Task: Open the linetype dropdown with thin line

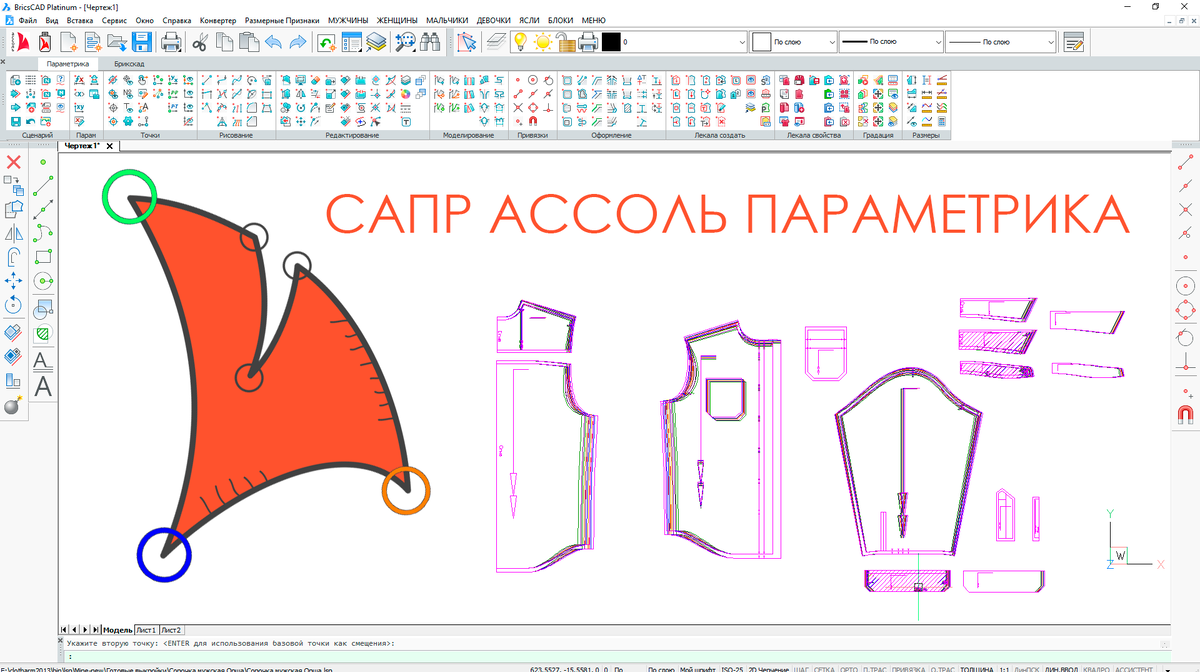Action: click(x=1001, y=42)
